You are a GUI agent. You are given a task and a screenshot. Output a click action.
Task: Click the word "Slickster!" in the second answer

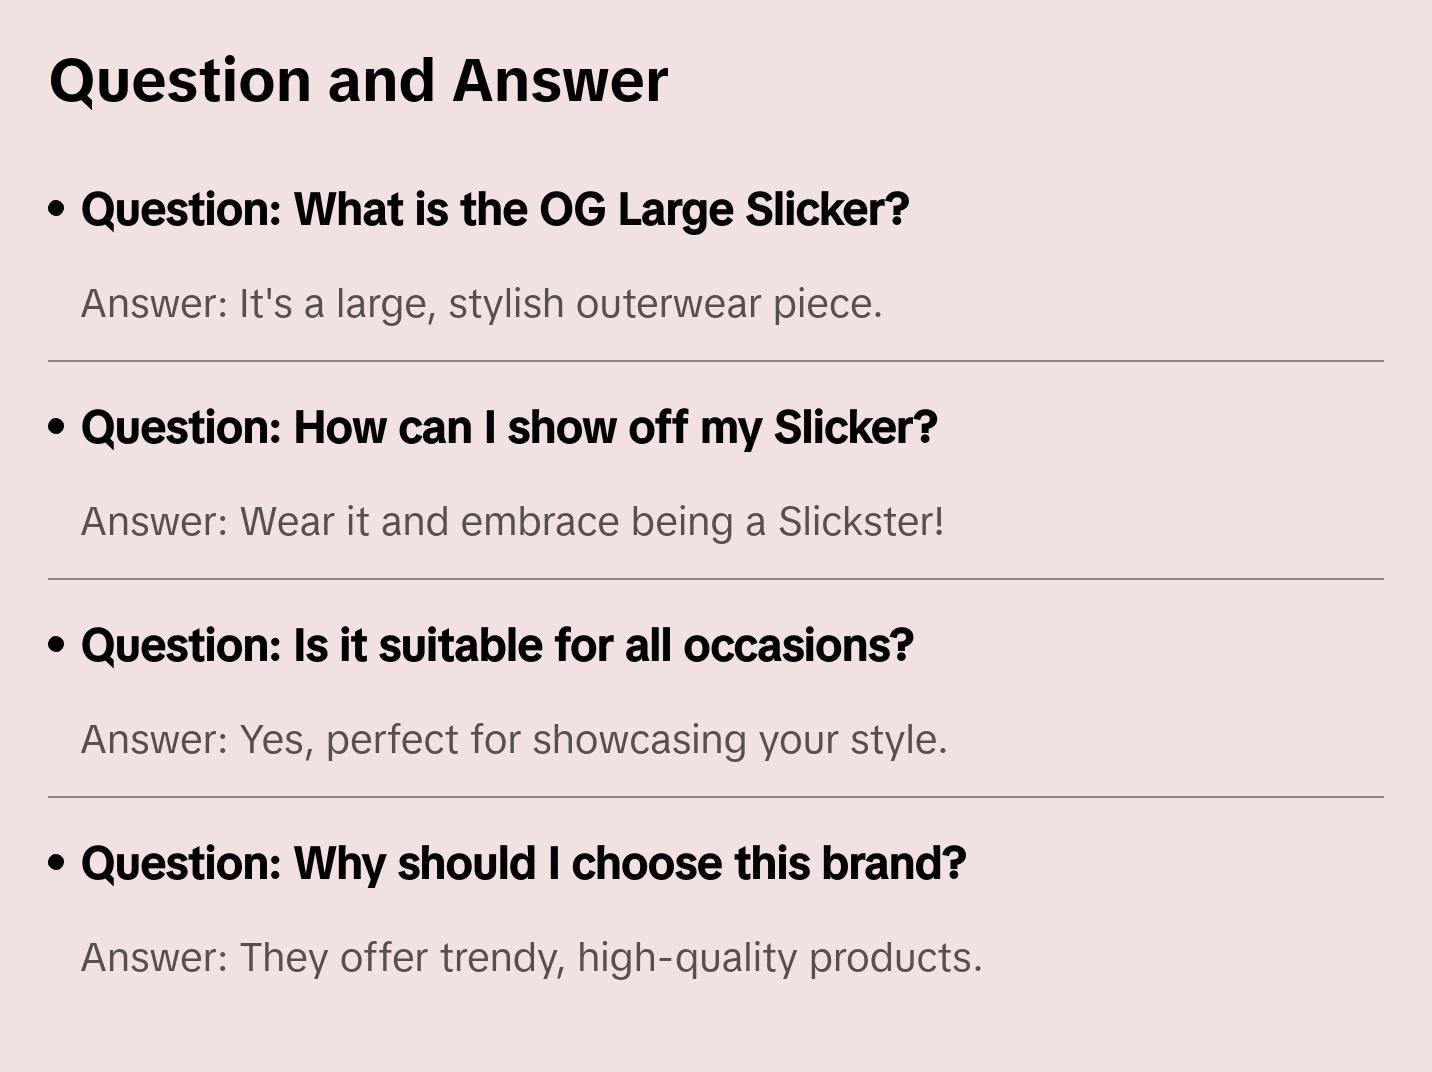(861, 522)
